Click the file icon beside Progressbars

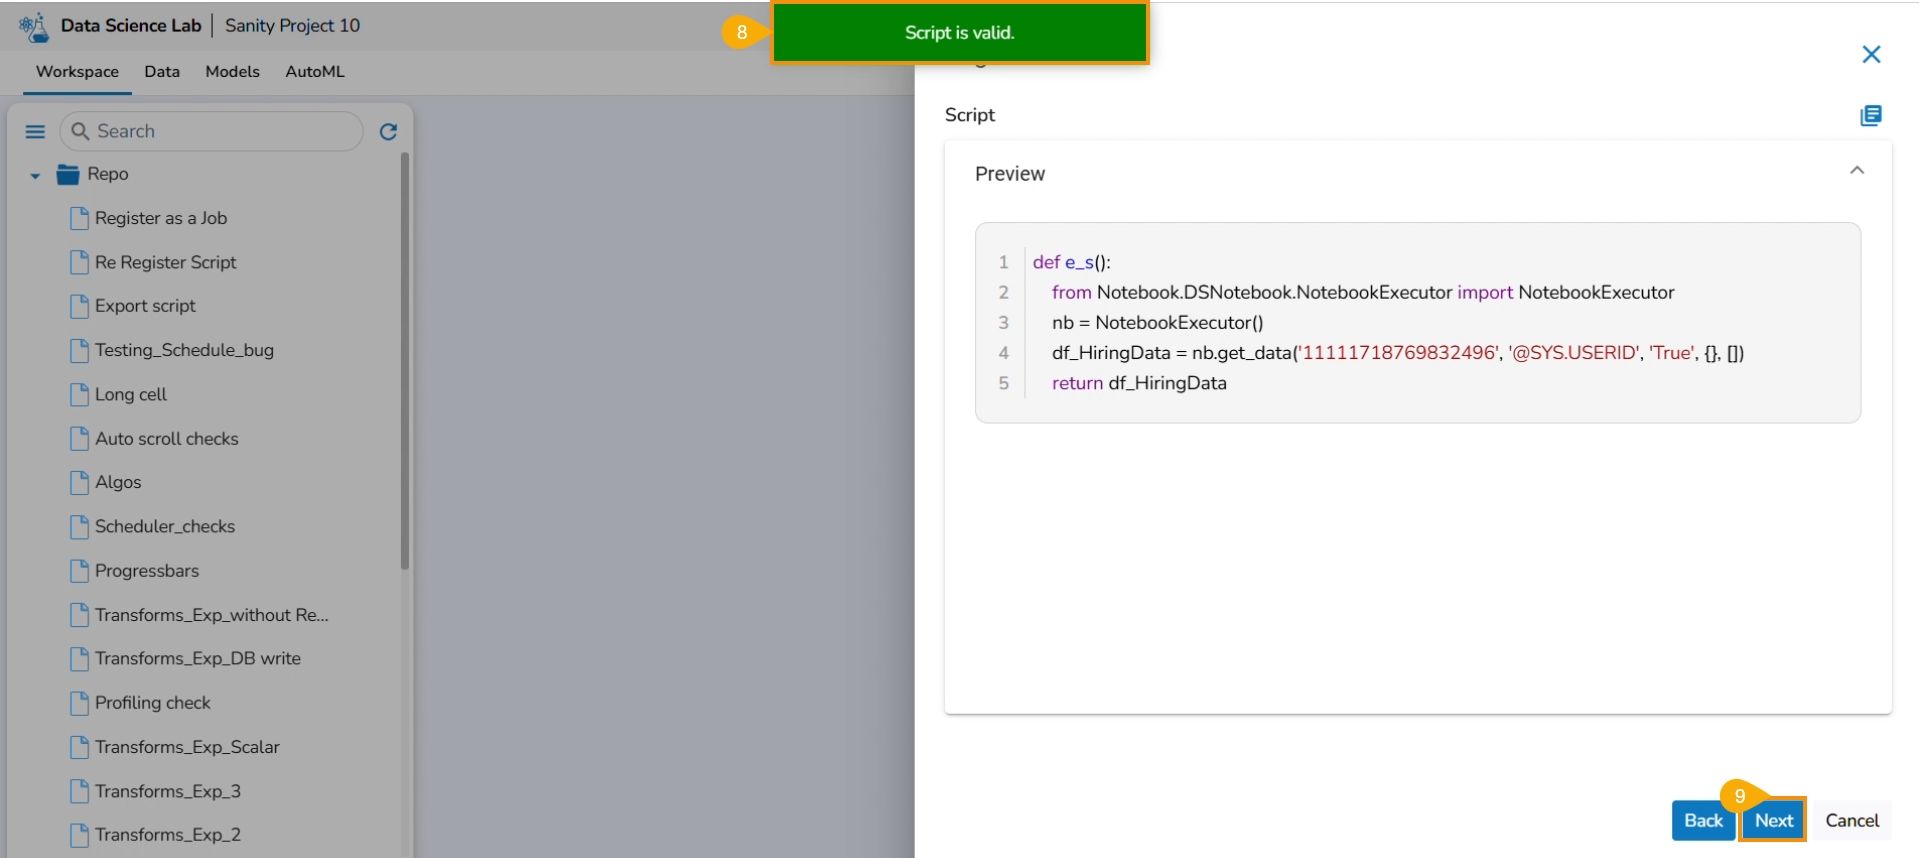point(79,571)
